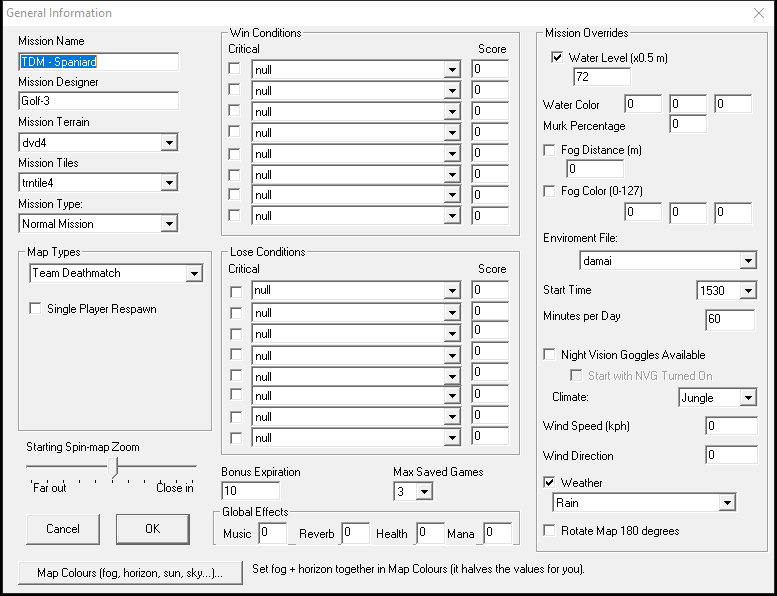The image size is (777, 596).
Task: Check first Lose Conditions critical box
Action: 236,292
